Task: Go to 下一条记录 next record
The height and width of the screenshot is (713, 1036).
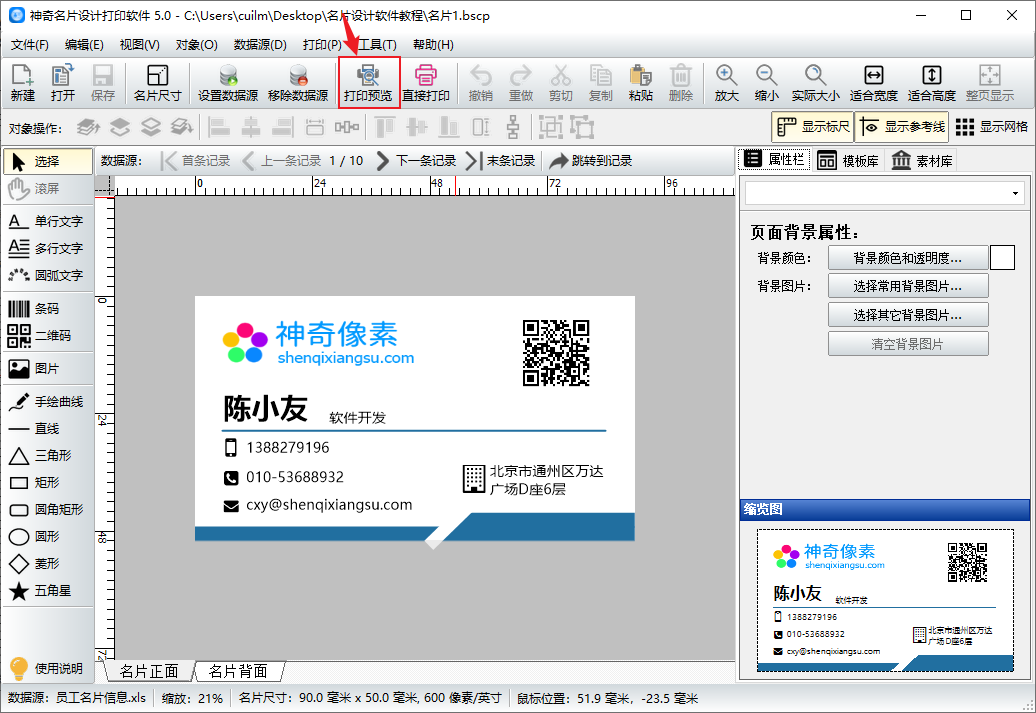Action: point(416,161)
